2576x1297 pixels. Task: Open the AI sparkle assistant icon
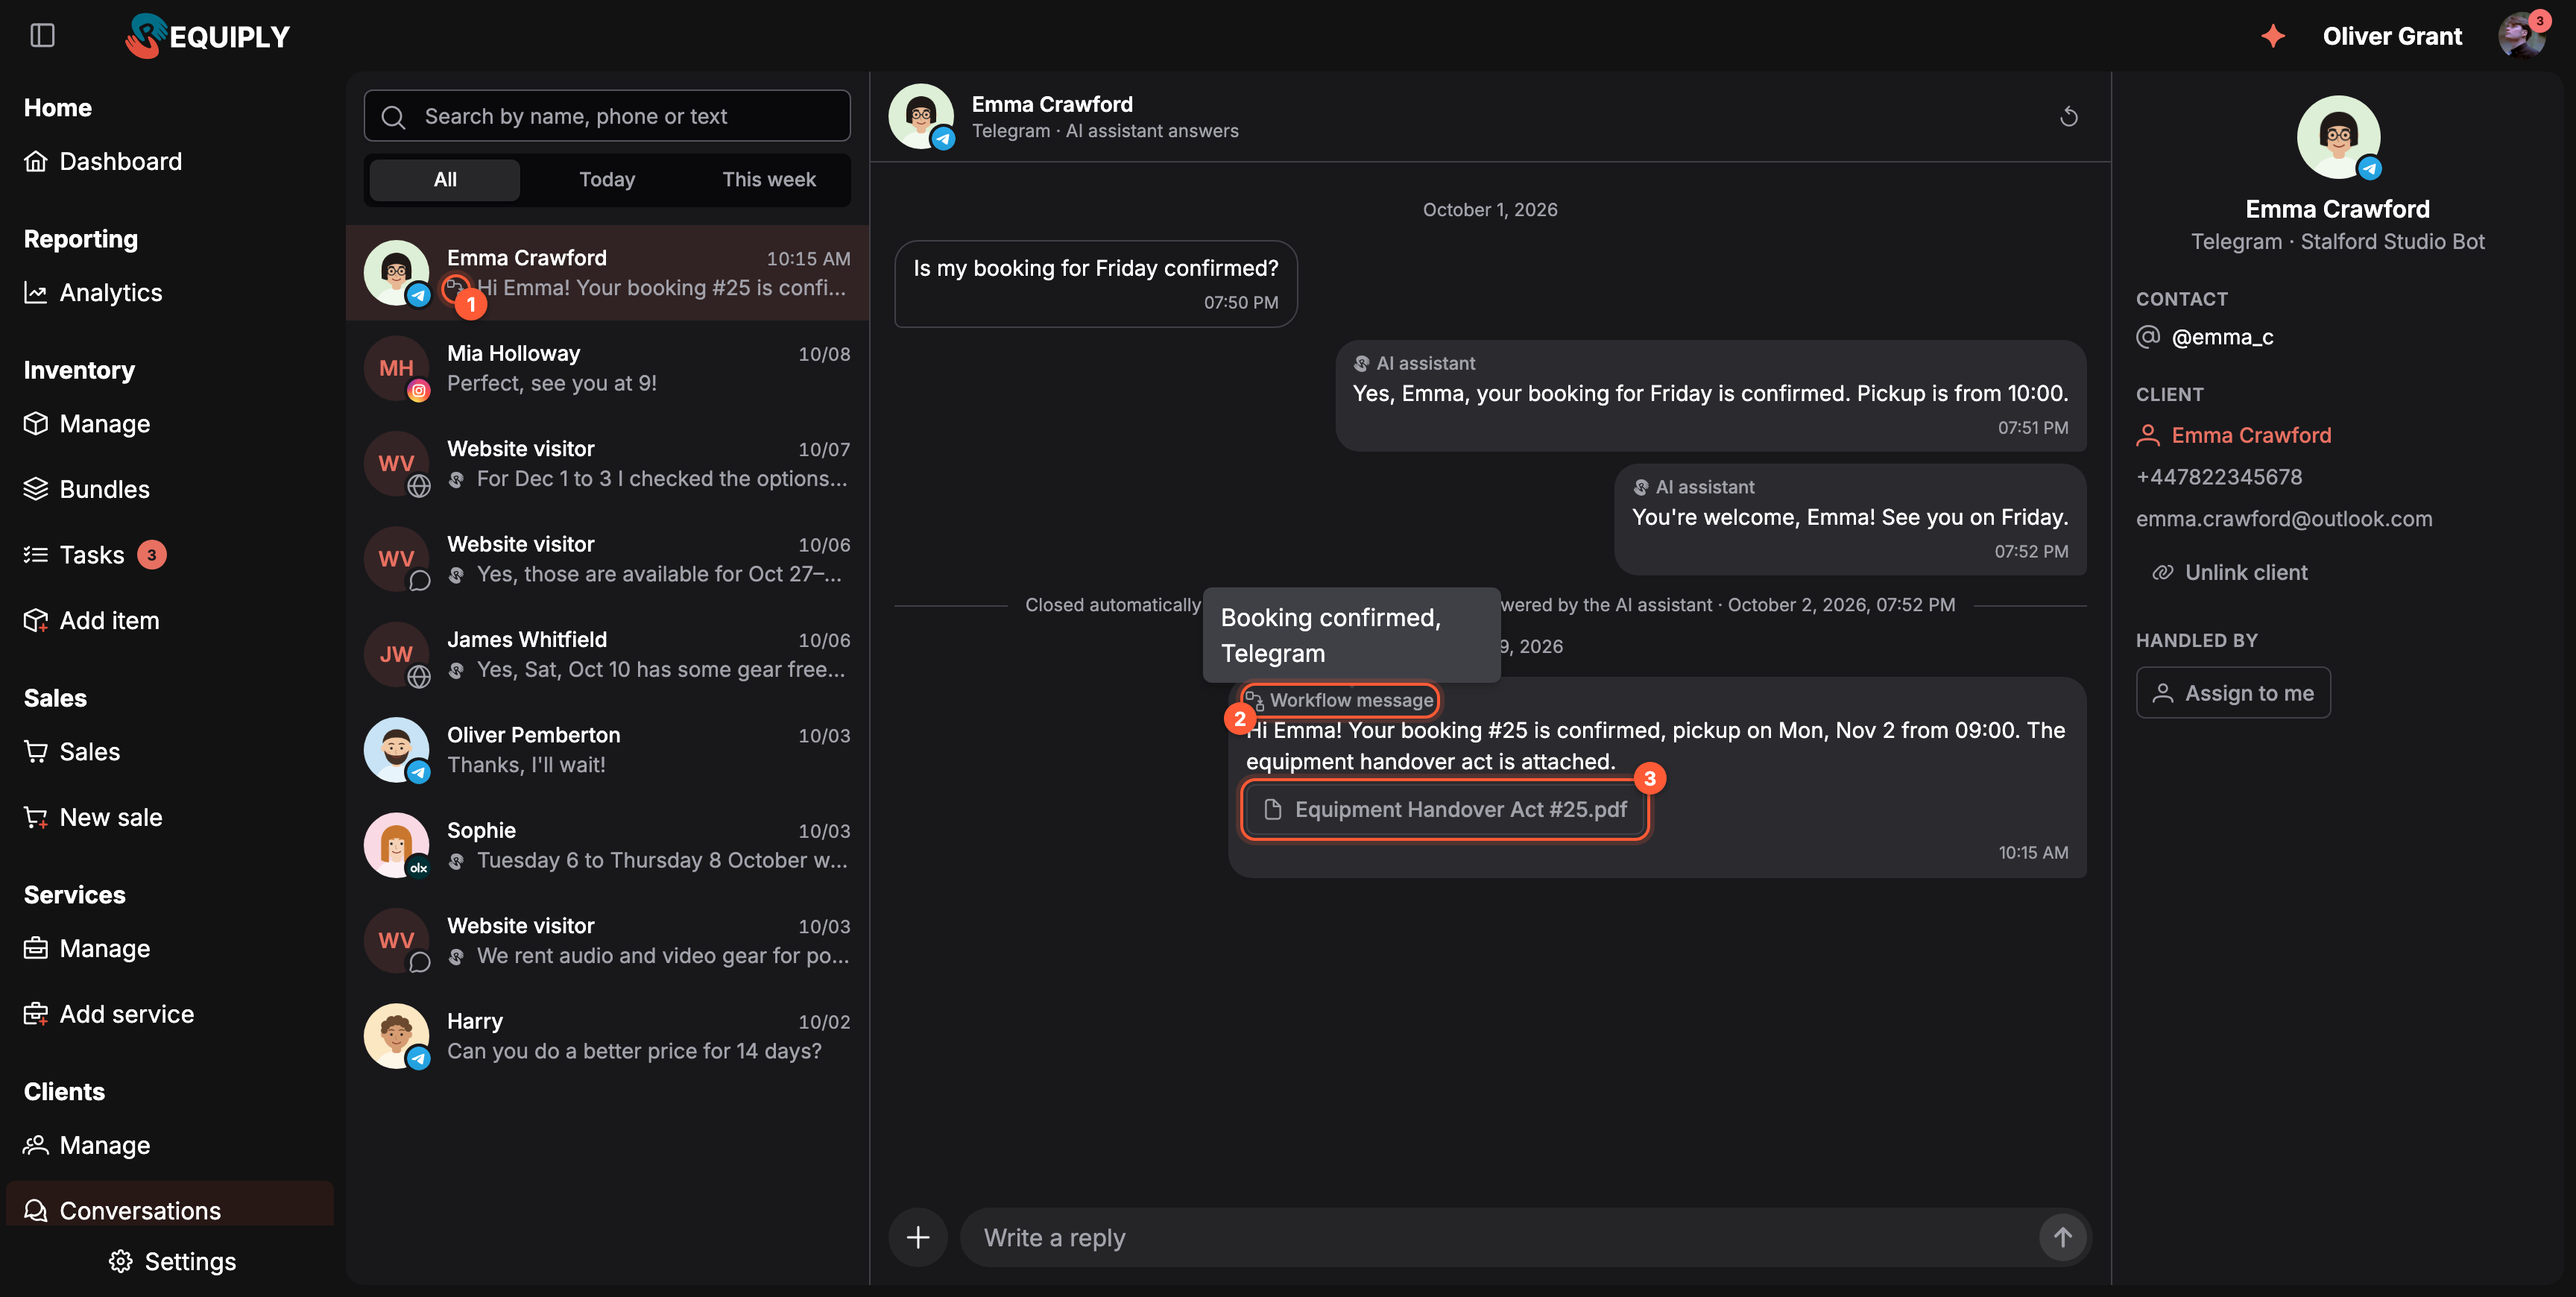point(2273,36)
